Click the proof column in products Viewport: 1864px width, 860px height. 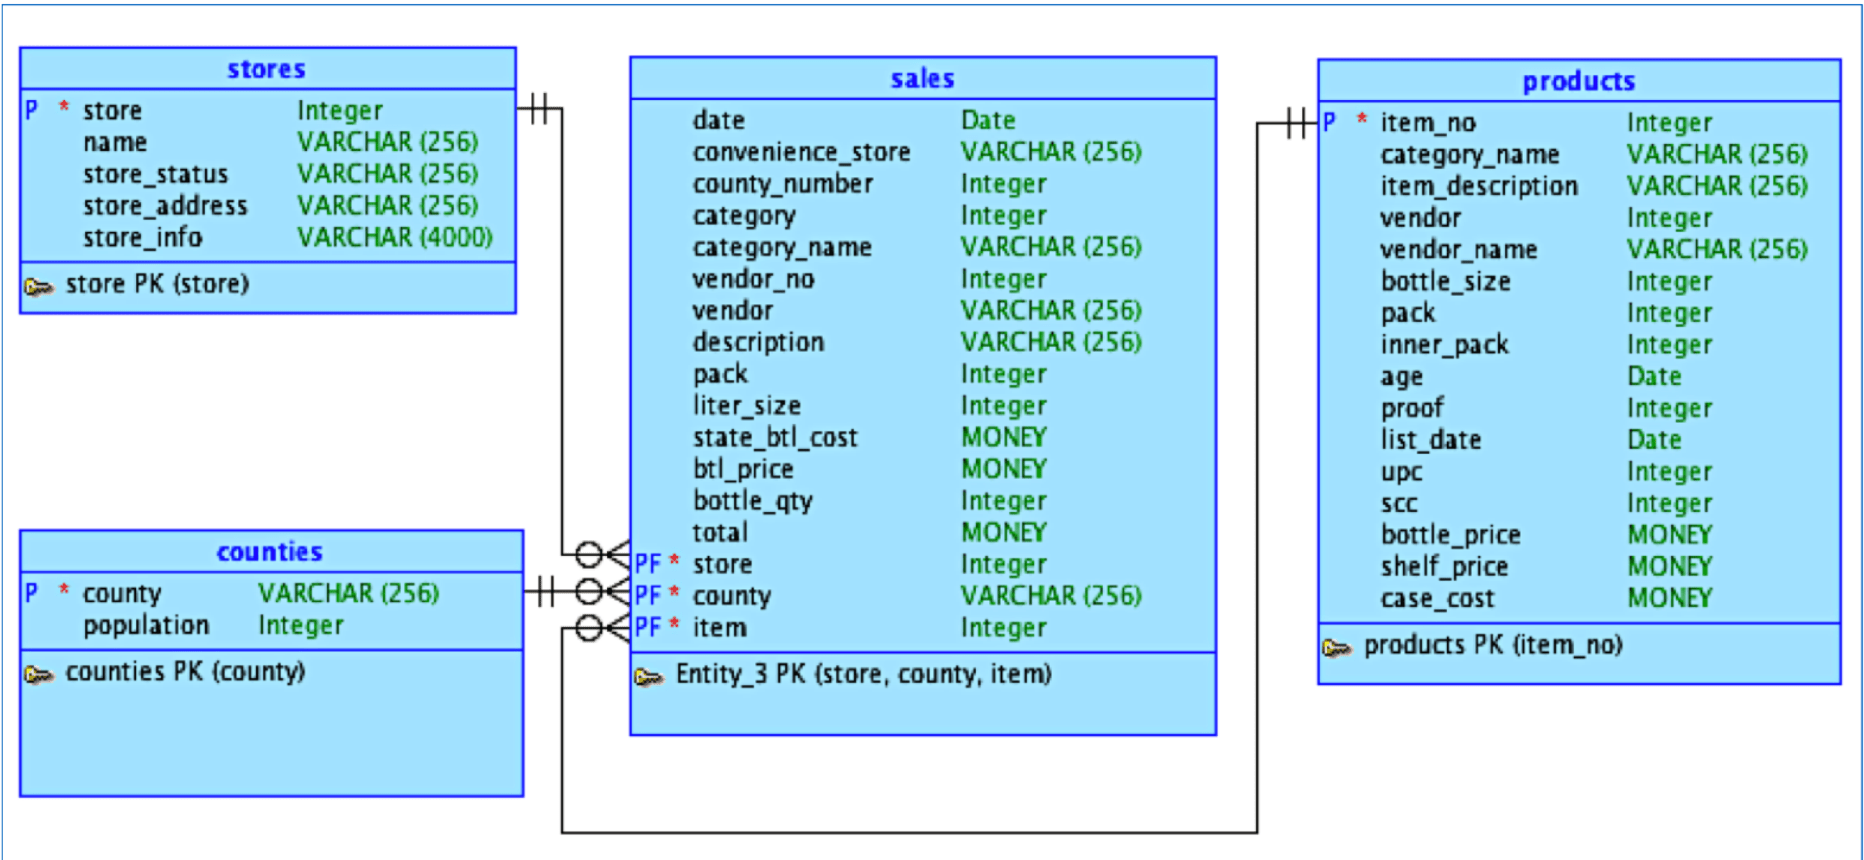click(x=1411, y=408)
